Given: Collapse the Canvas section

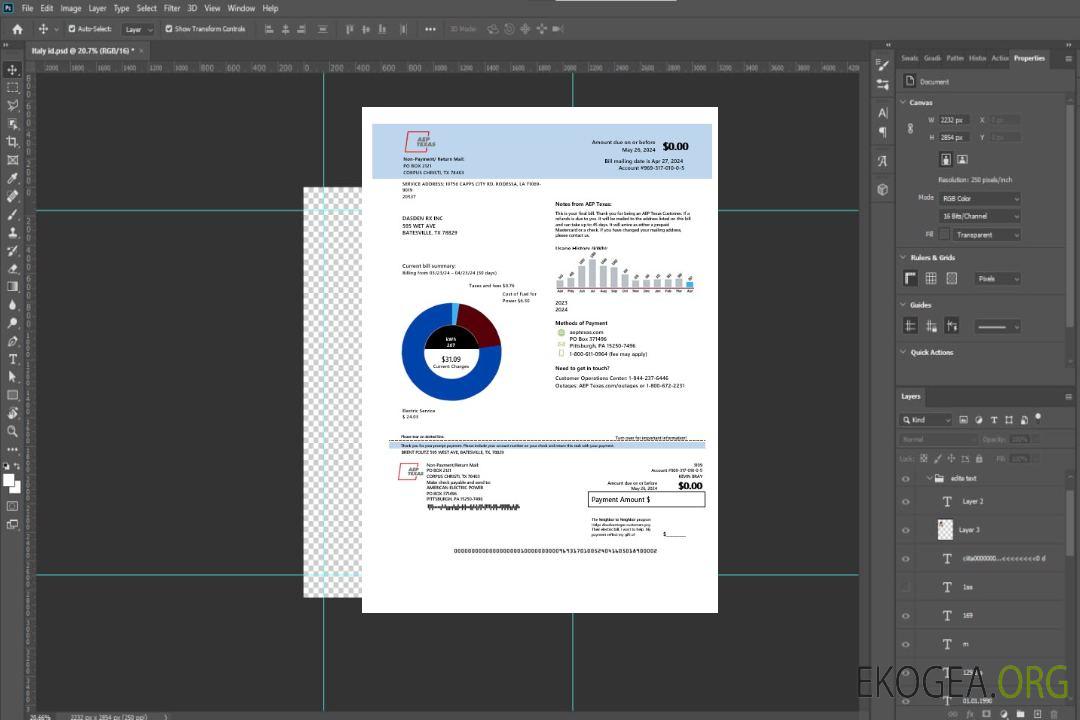Looking at the screenshot, I should point(903,102).
